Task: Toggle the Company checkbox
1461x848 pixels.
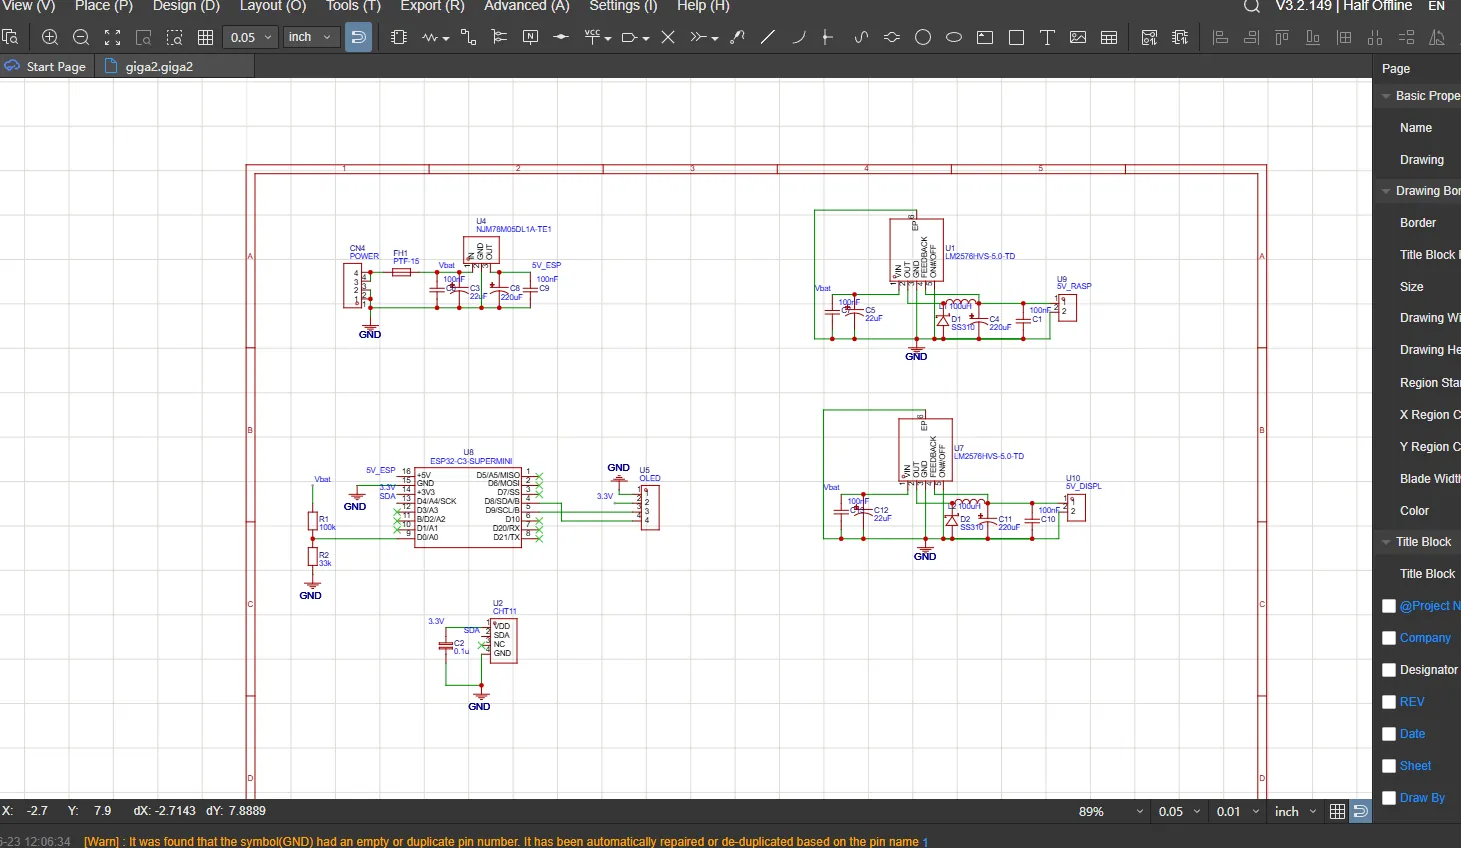Action: point(1389,638)
